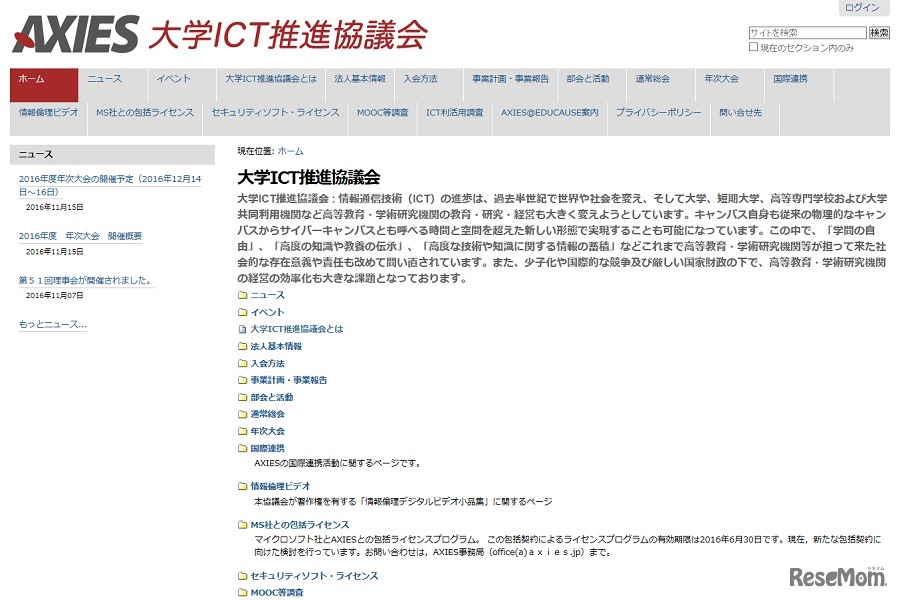Open 部会と活動 folder link in content list

(x=272, y=397)
